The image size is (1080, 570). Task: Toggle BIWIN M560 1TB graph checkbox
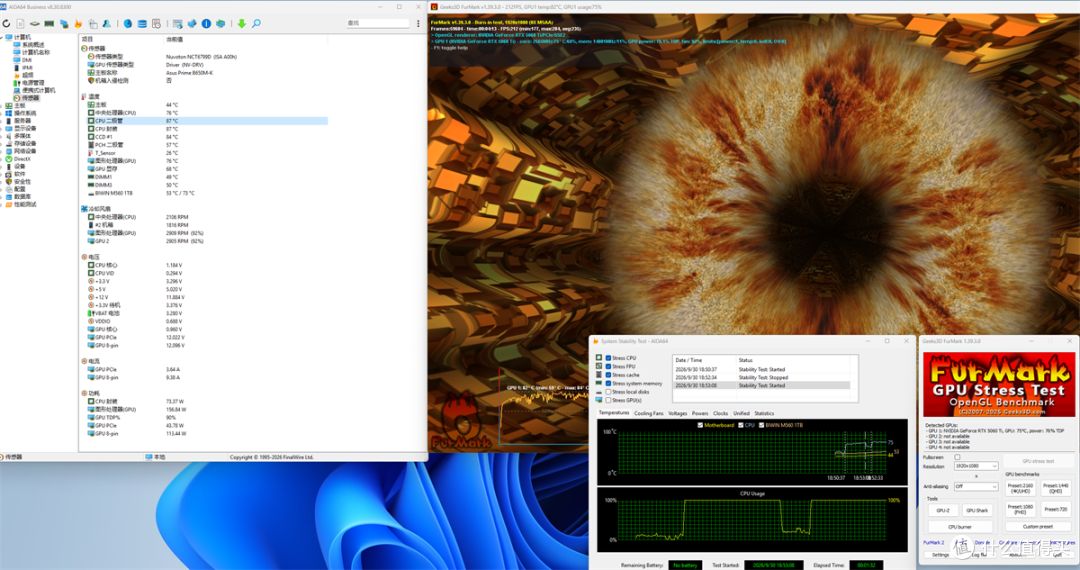[x=761, y=425]
